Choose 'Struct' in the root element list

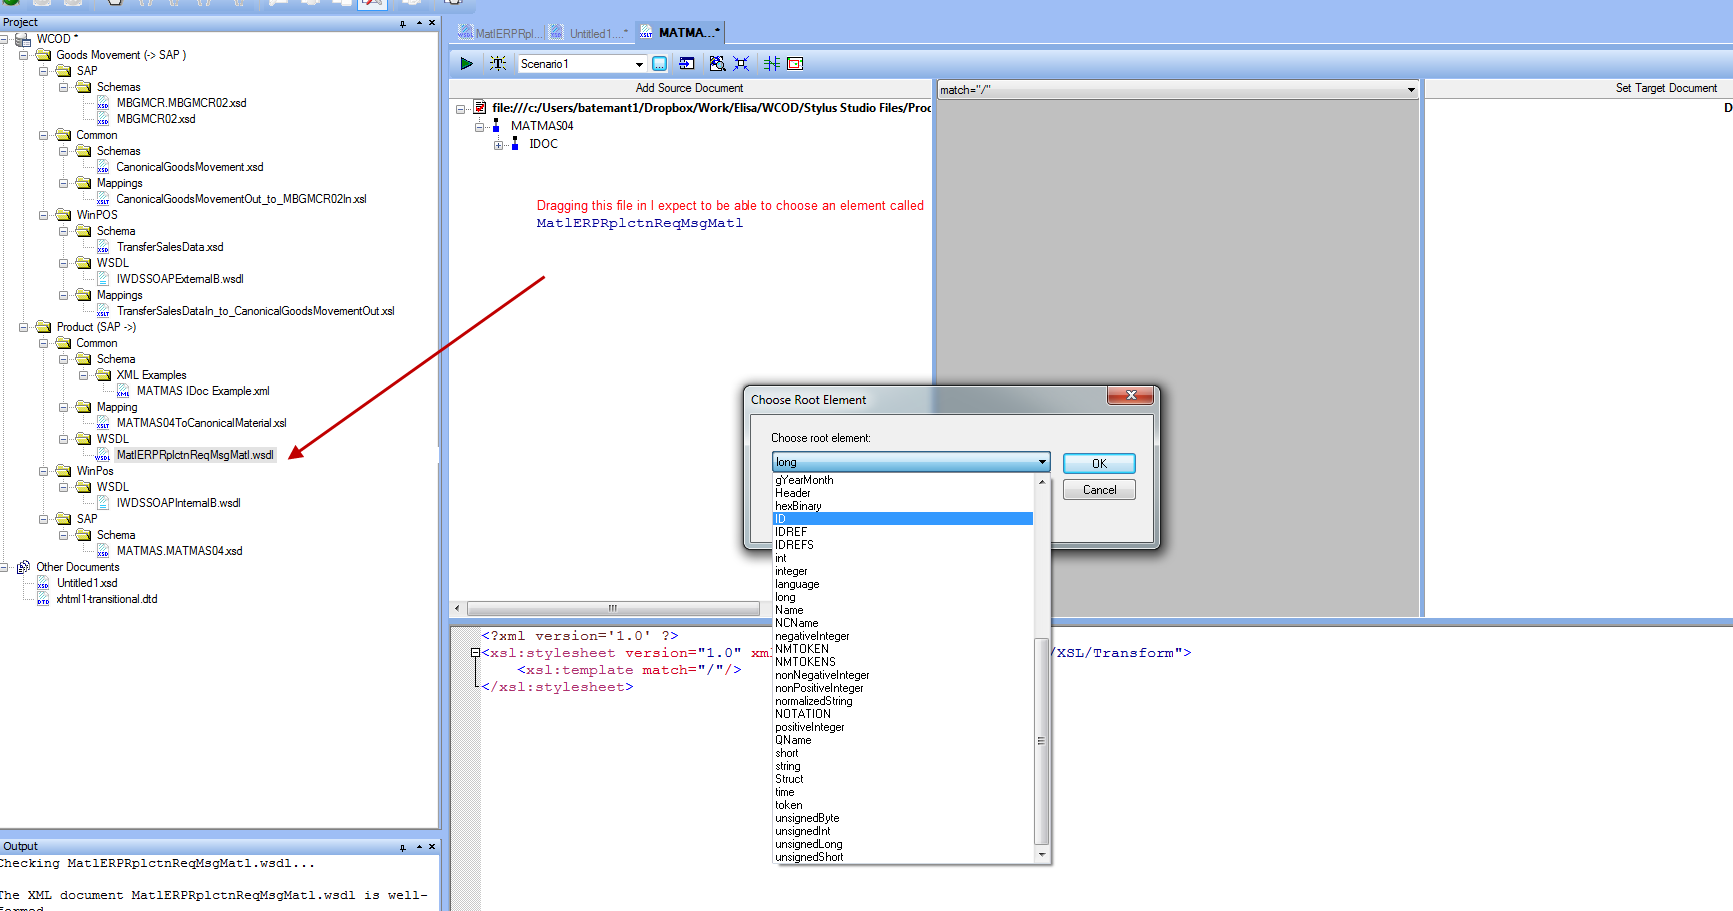point(903,779)
